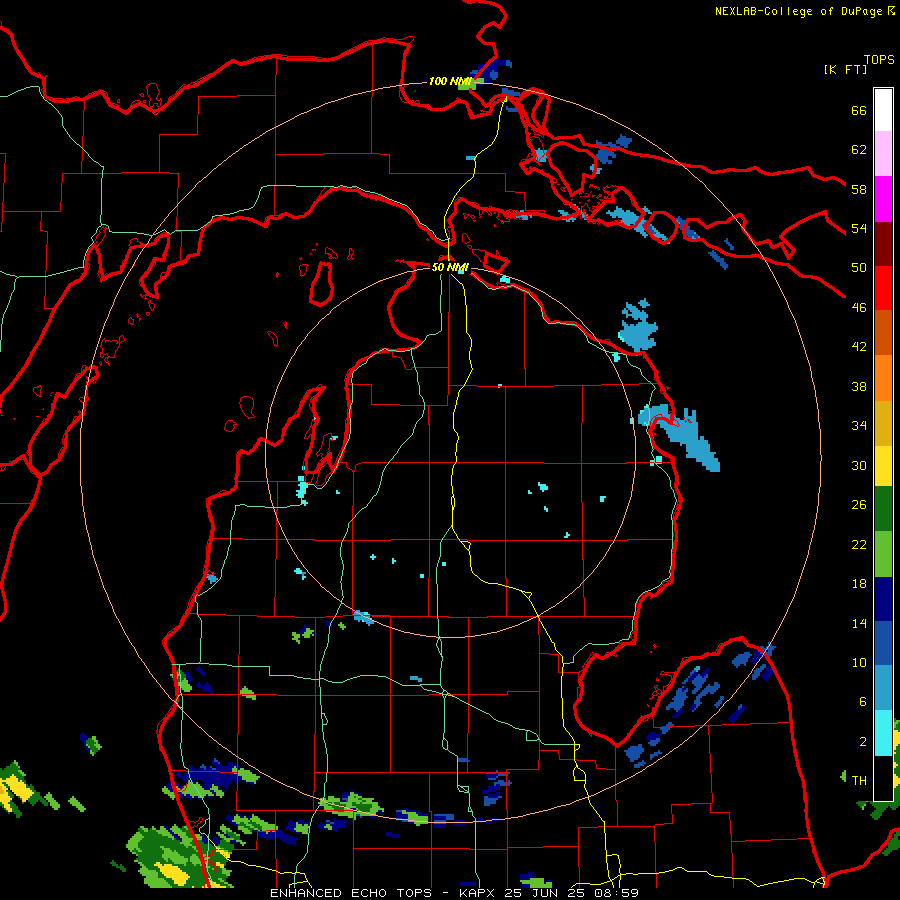Pick the cyan swatch in the legend
Screen dimensions: 900x900
tap(883, 733)
